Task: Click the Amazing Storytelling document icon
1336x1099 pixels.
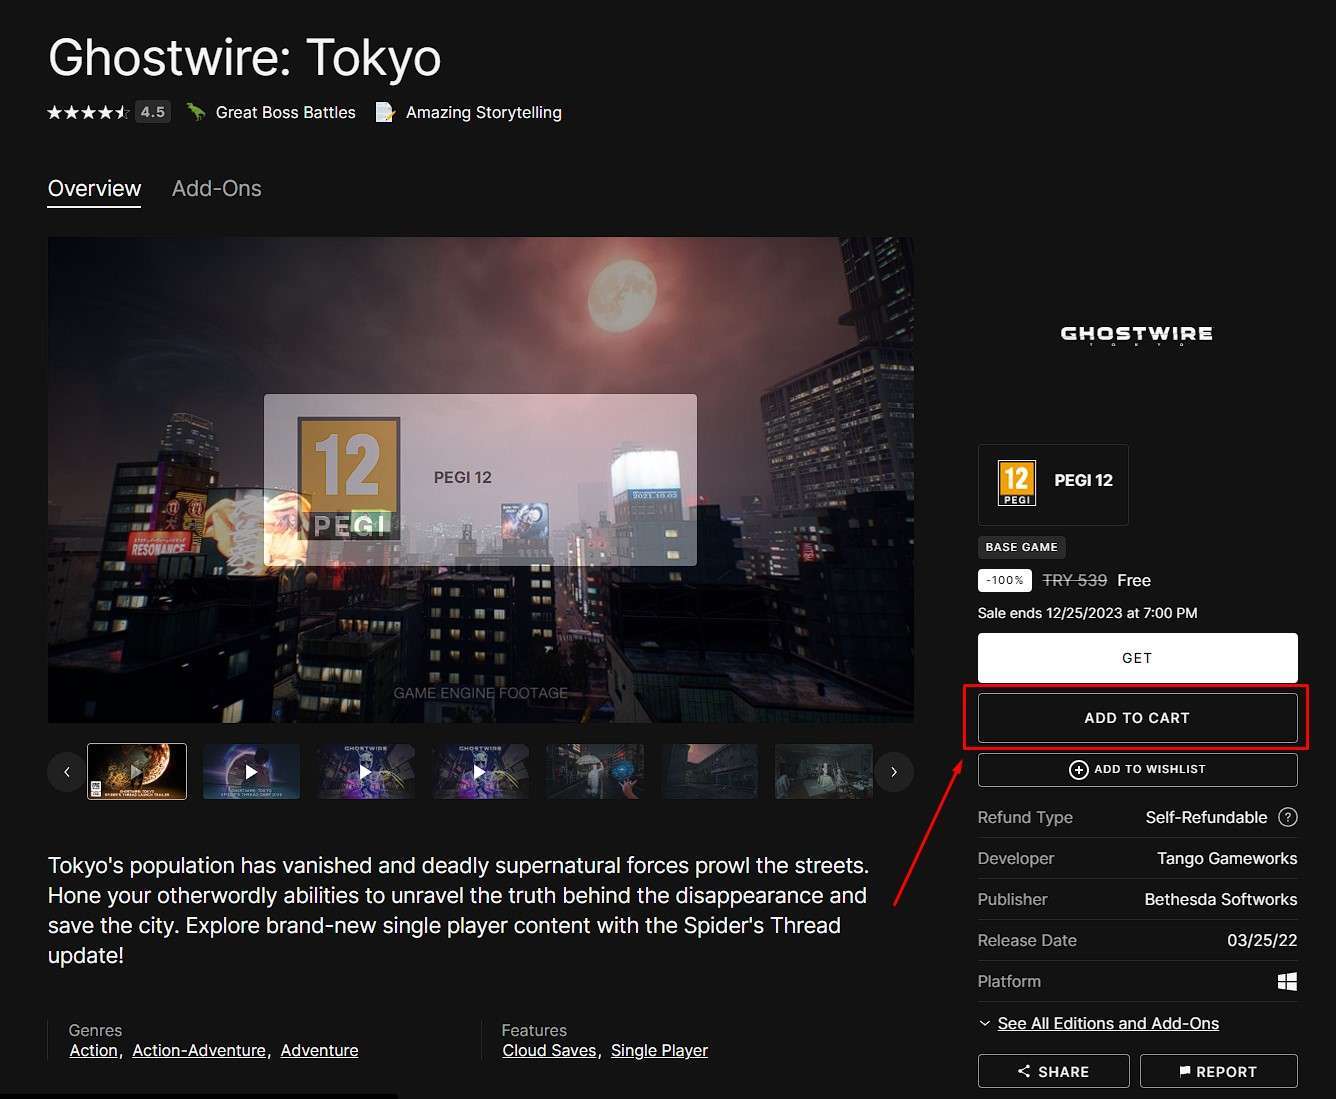Action: 385,112
